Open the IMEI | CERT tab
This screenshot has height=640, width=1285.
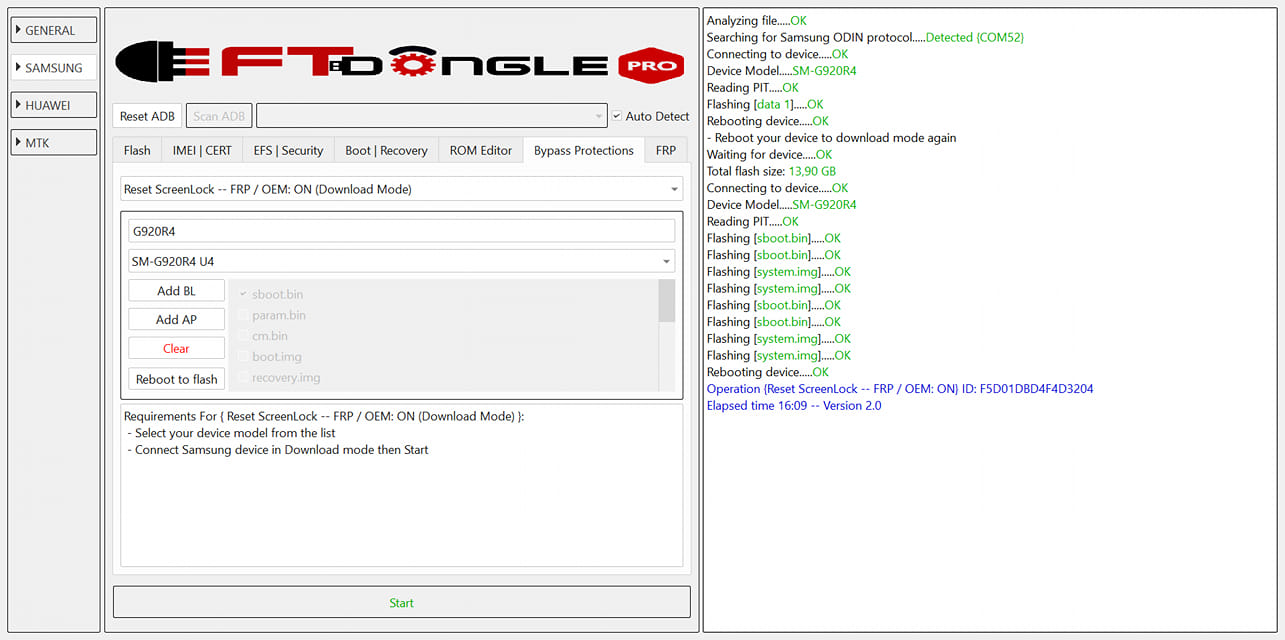202,150
